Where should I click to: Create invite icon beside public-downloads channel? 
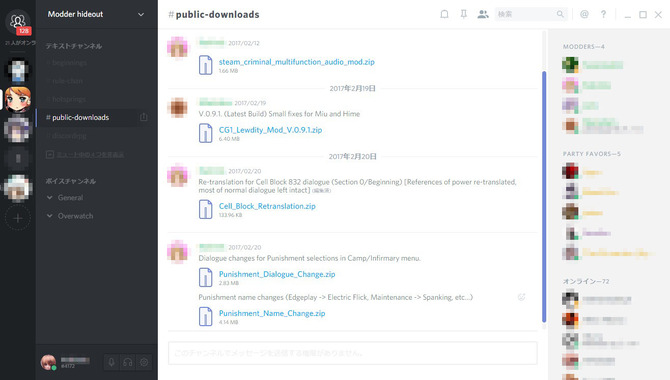144,117
